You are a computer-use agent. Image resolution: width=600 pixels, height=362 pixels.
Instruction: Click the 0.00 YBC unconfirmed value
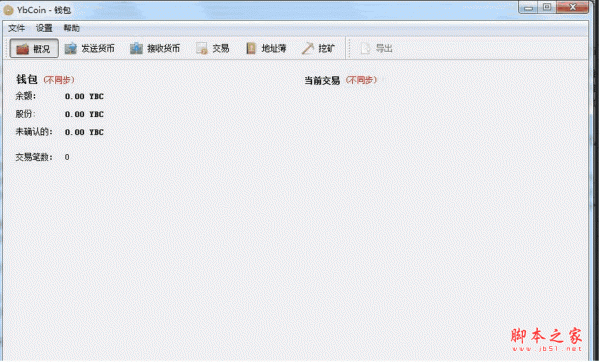click(x=84, y=132)
